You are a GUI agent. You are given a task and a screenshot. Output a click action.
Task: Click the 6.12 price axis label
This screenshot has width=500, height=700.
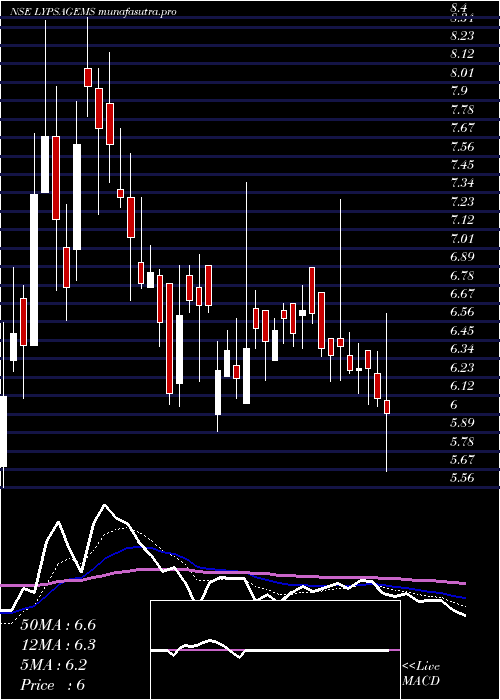(x=462, y=387)
